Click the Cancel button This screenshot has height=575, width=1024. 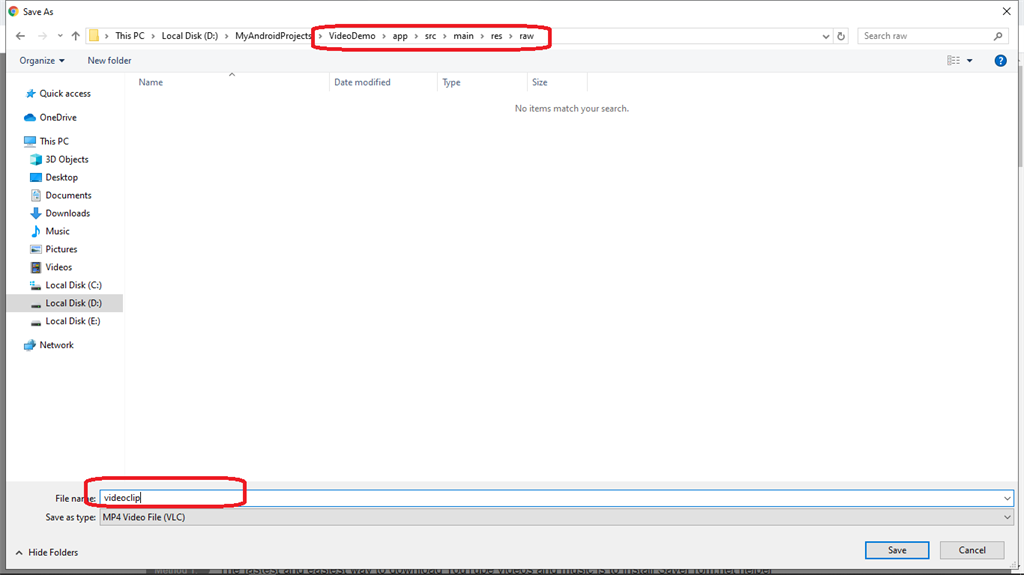972,550
